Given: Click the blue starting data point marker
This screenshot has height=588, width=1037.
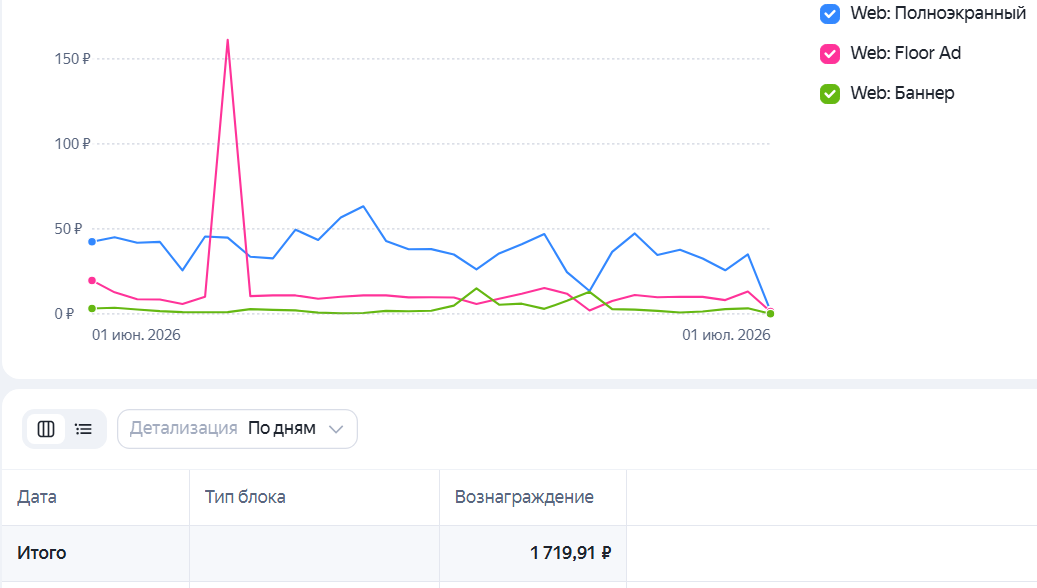Looking at the screenshot, I should [x=92, y=242].
